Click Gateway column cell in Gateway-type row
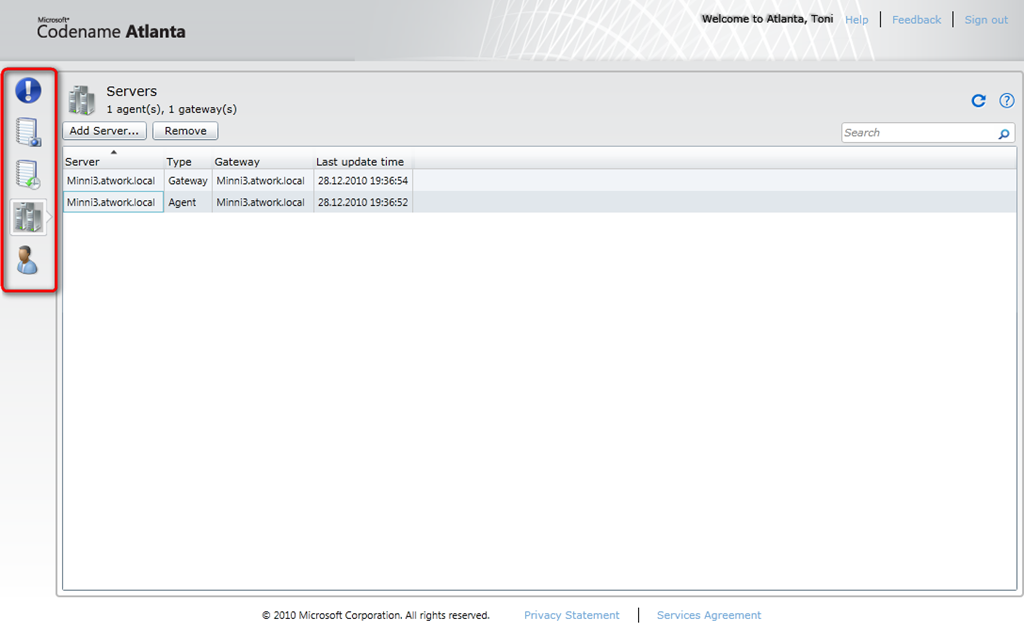 263,180
